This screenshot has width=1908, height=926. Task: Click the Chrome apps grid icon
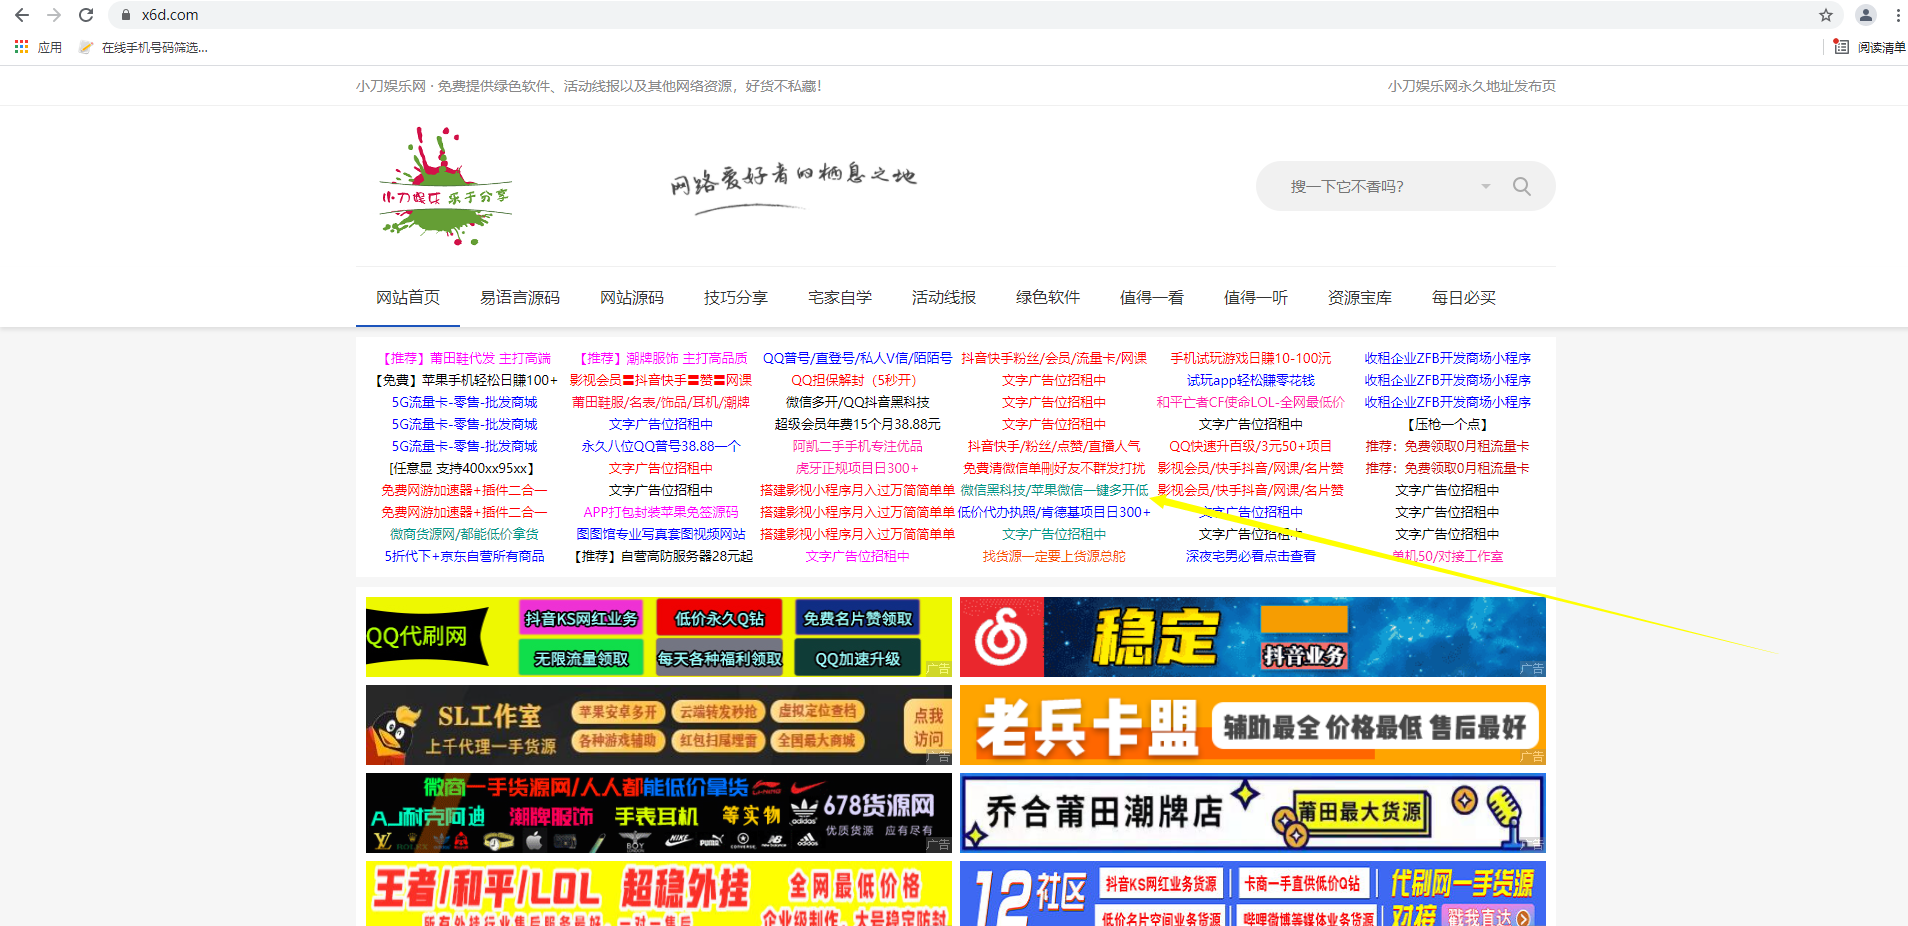(x=20, y=47)
